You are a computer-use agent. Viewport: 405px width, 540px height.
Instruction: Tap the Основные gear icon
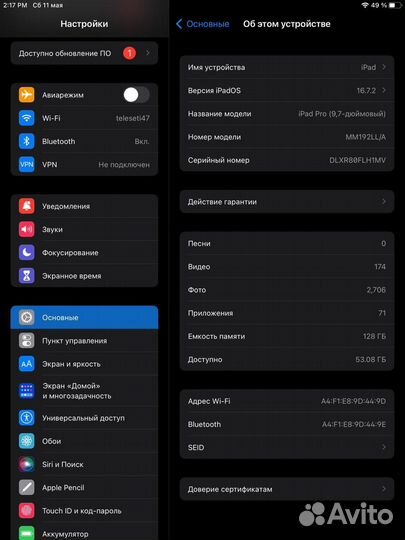tap(27, 317)
